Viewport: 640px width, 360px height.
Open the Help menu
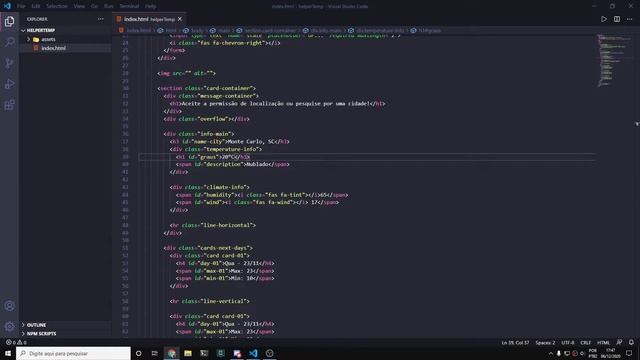point(151,6)
